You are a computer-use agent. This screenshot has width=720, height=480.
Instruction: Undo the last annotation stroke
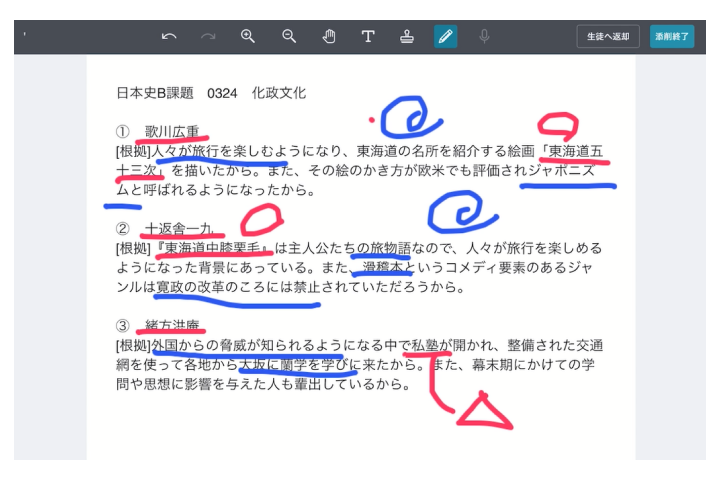point(169,36)
